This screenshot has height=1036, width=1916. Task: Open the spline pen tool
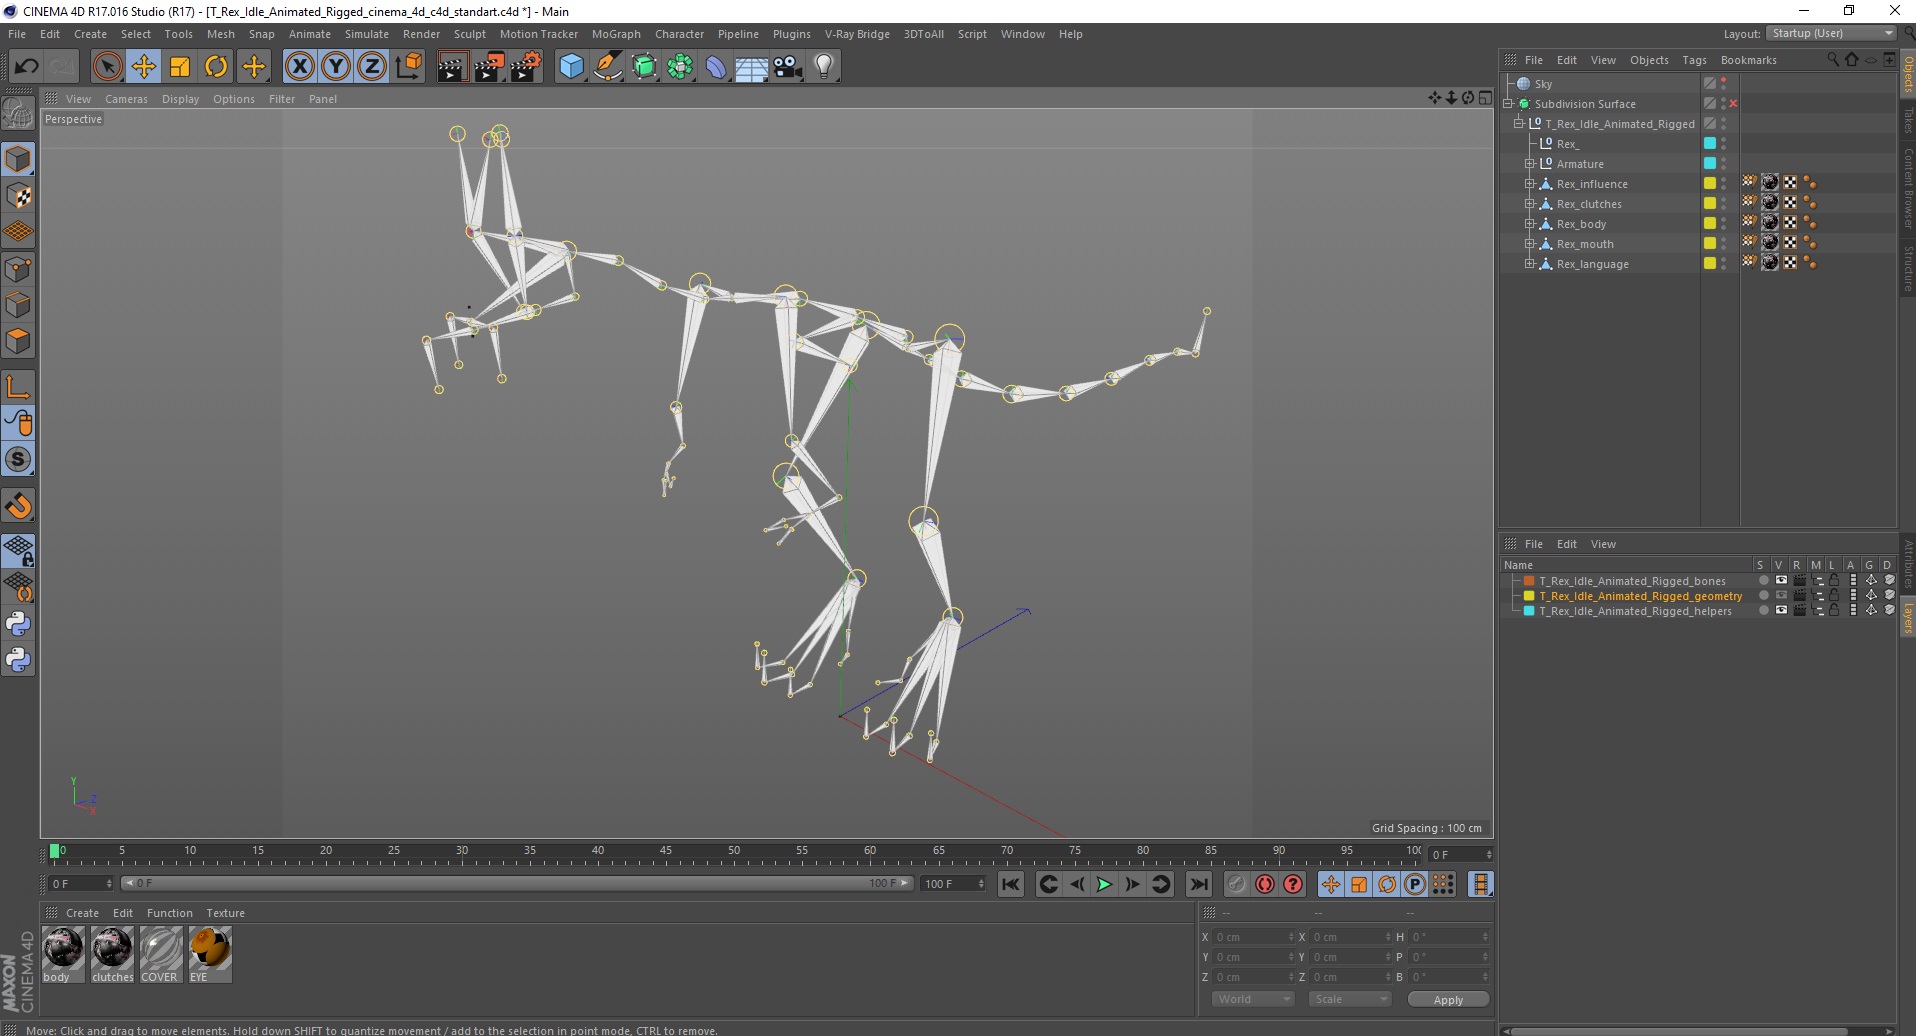[607, 67]
